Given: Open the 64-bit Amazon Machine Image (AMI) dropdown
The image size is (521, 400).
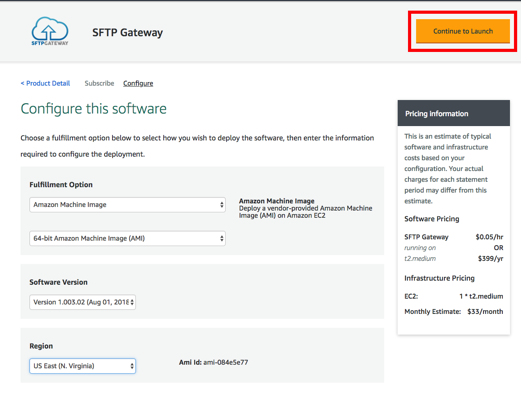Looking at the screenshot, I should [127, 238].
